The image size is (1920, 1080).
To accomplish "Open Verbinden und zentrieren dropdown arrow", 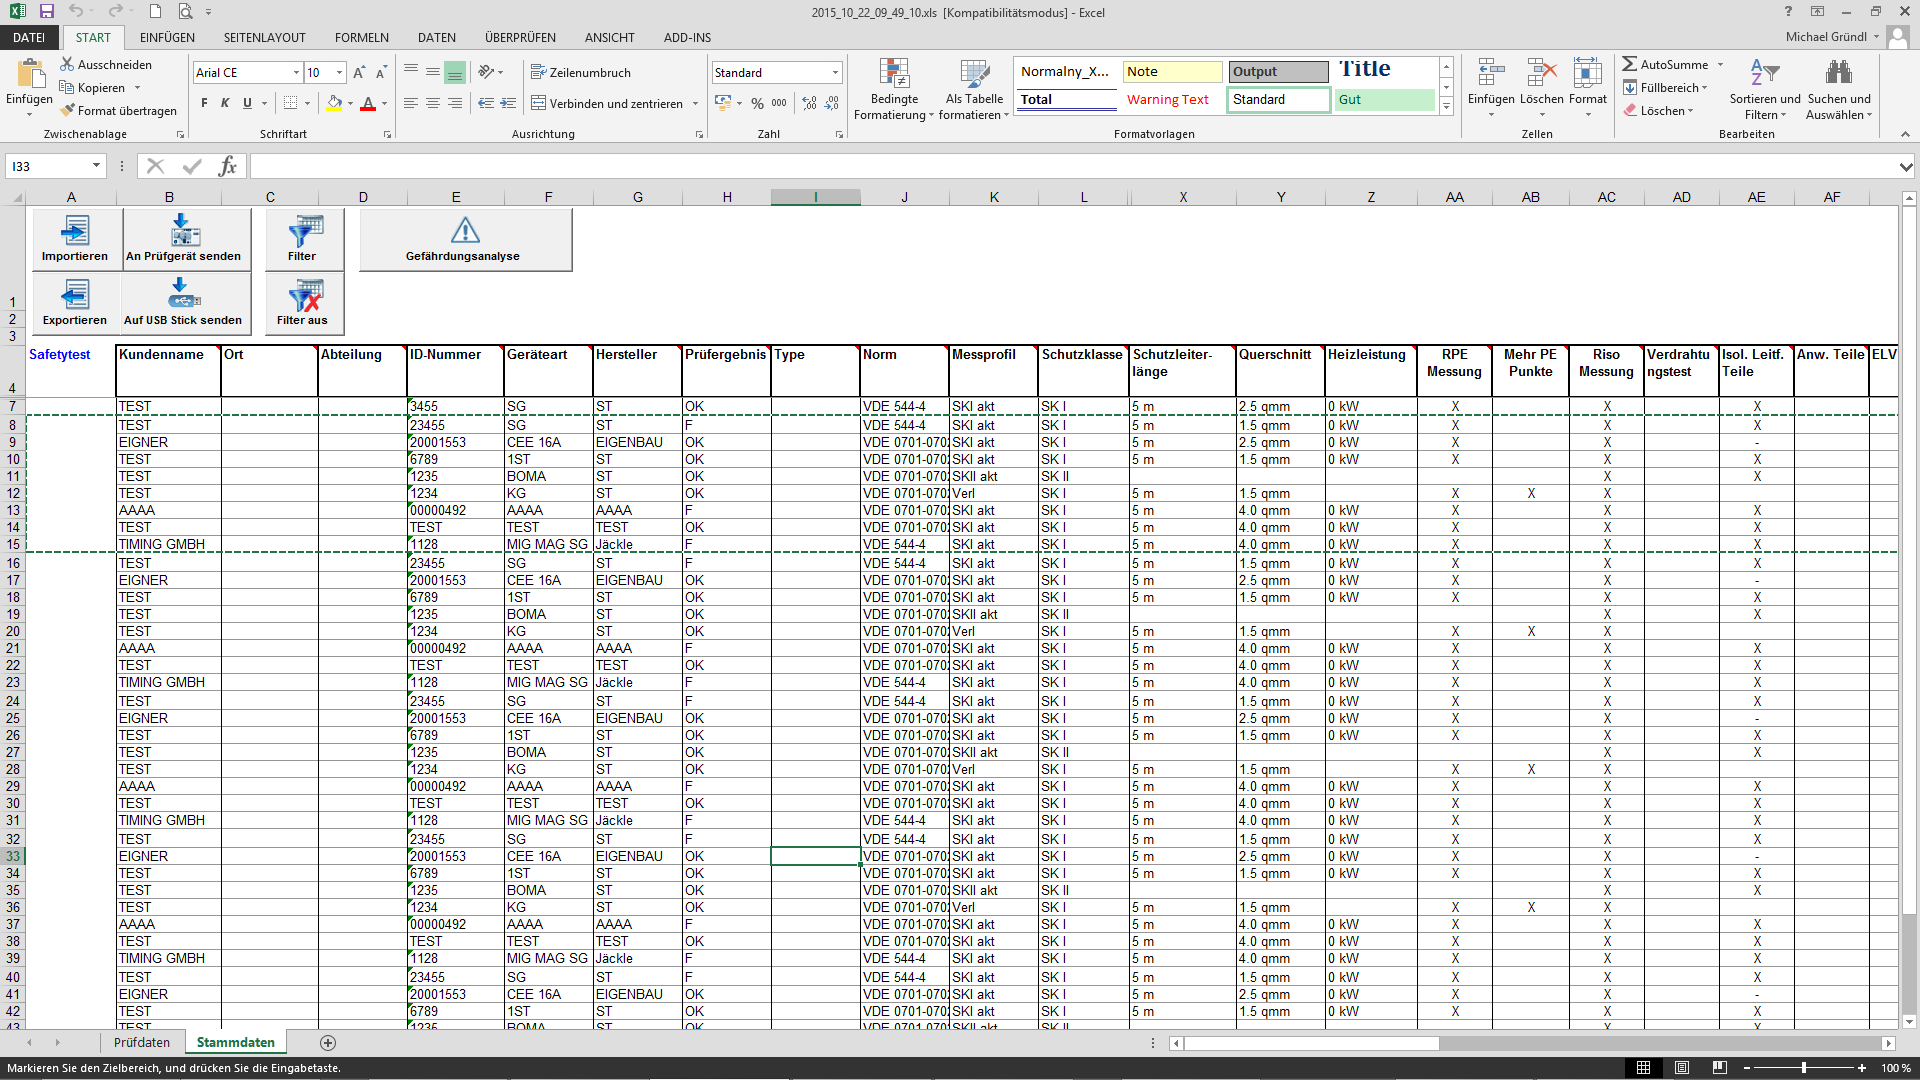I will coord(695,103).
